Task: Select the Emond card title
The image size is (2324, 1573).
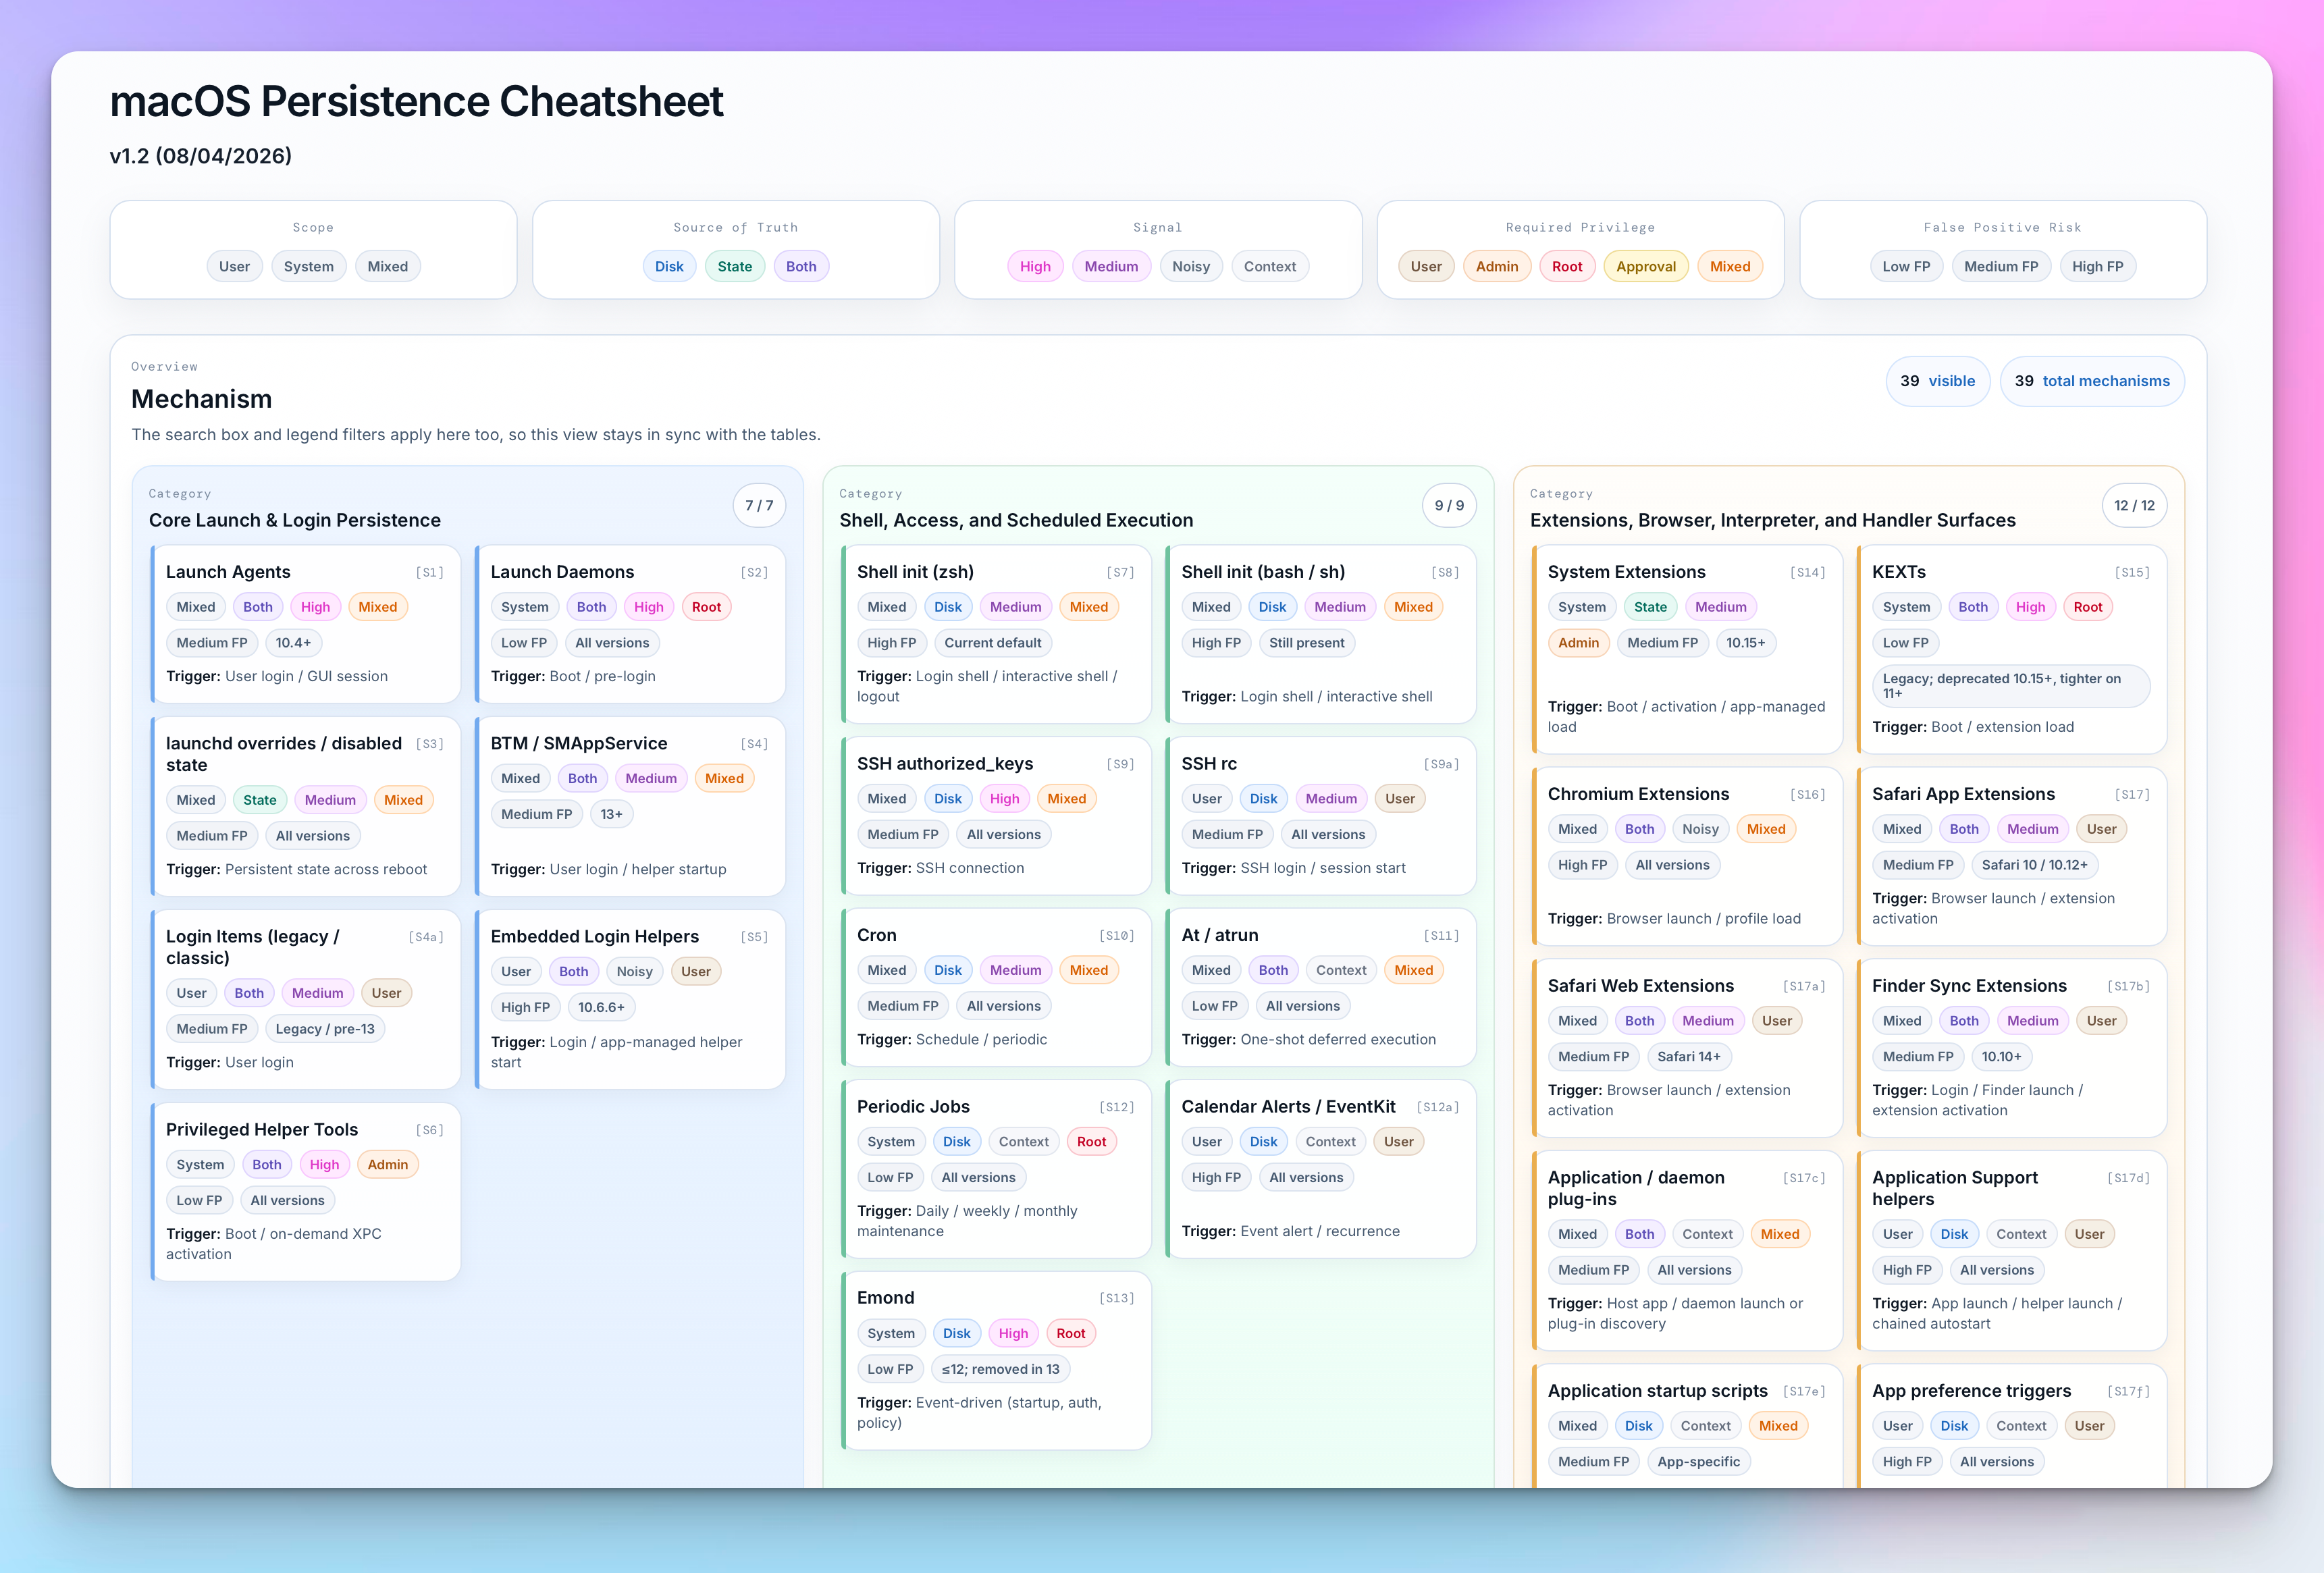Action: pos(885,1297)
